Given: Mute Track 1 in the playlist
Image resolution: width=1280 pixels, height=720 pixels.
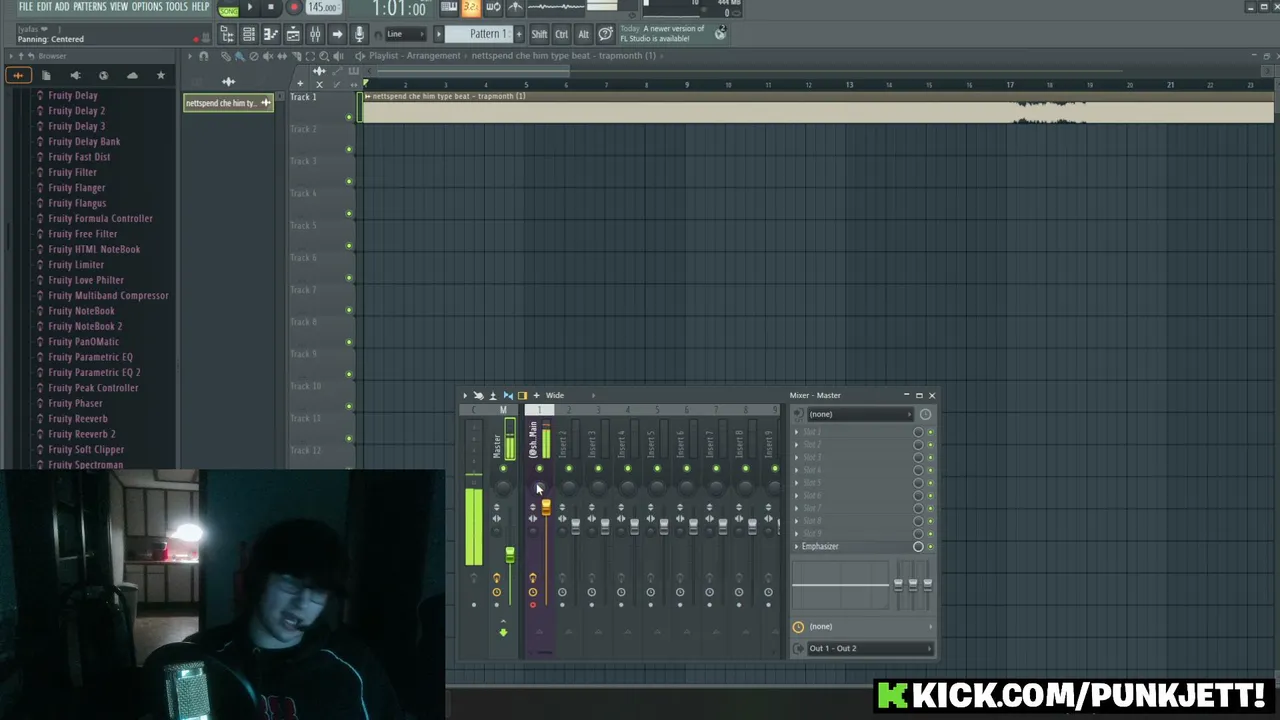Looking at the screenshot, I should [x=349, y=117].
